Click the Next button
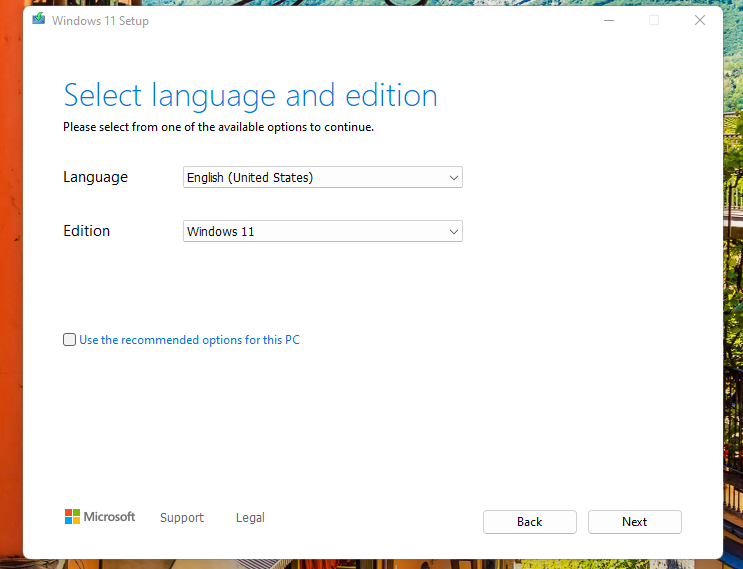 tap(634, 522)
